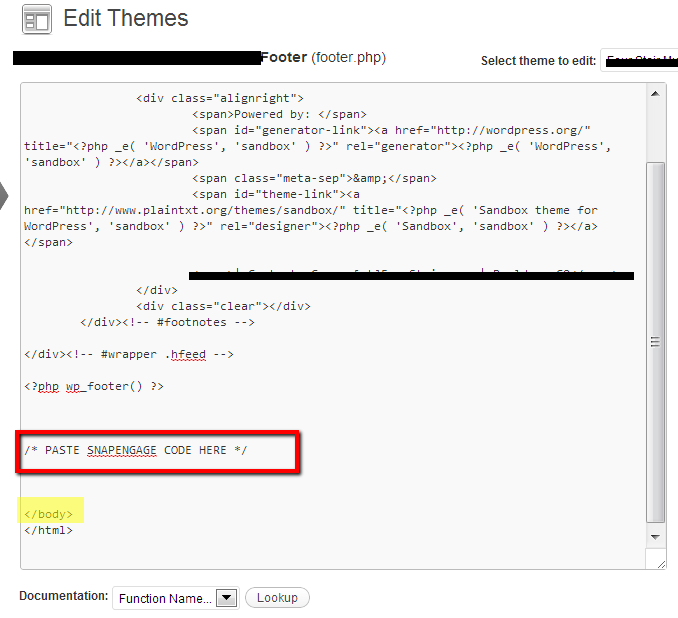This screenshot has height=618, width=678.
Task: Place cursor at highlighted </body> tag
Action: tap(48, 514)
